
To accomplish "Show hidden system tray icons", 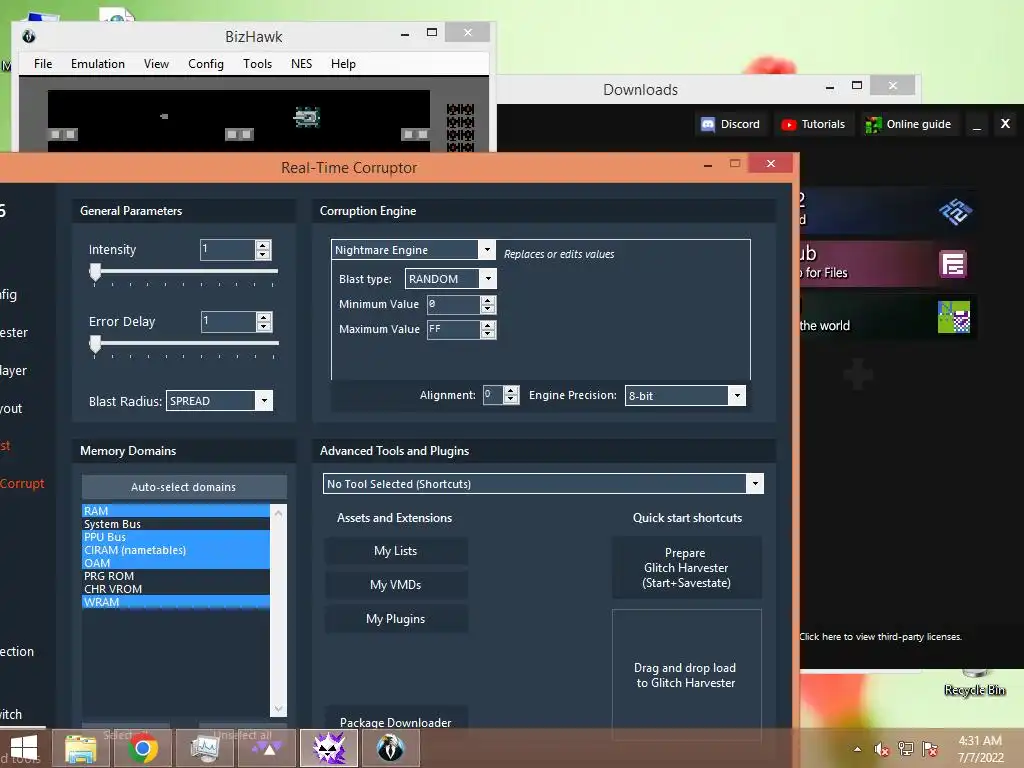I will coord(857,749).
